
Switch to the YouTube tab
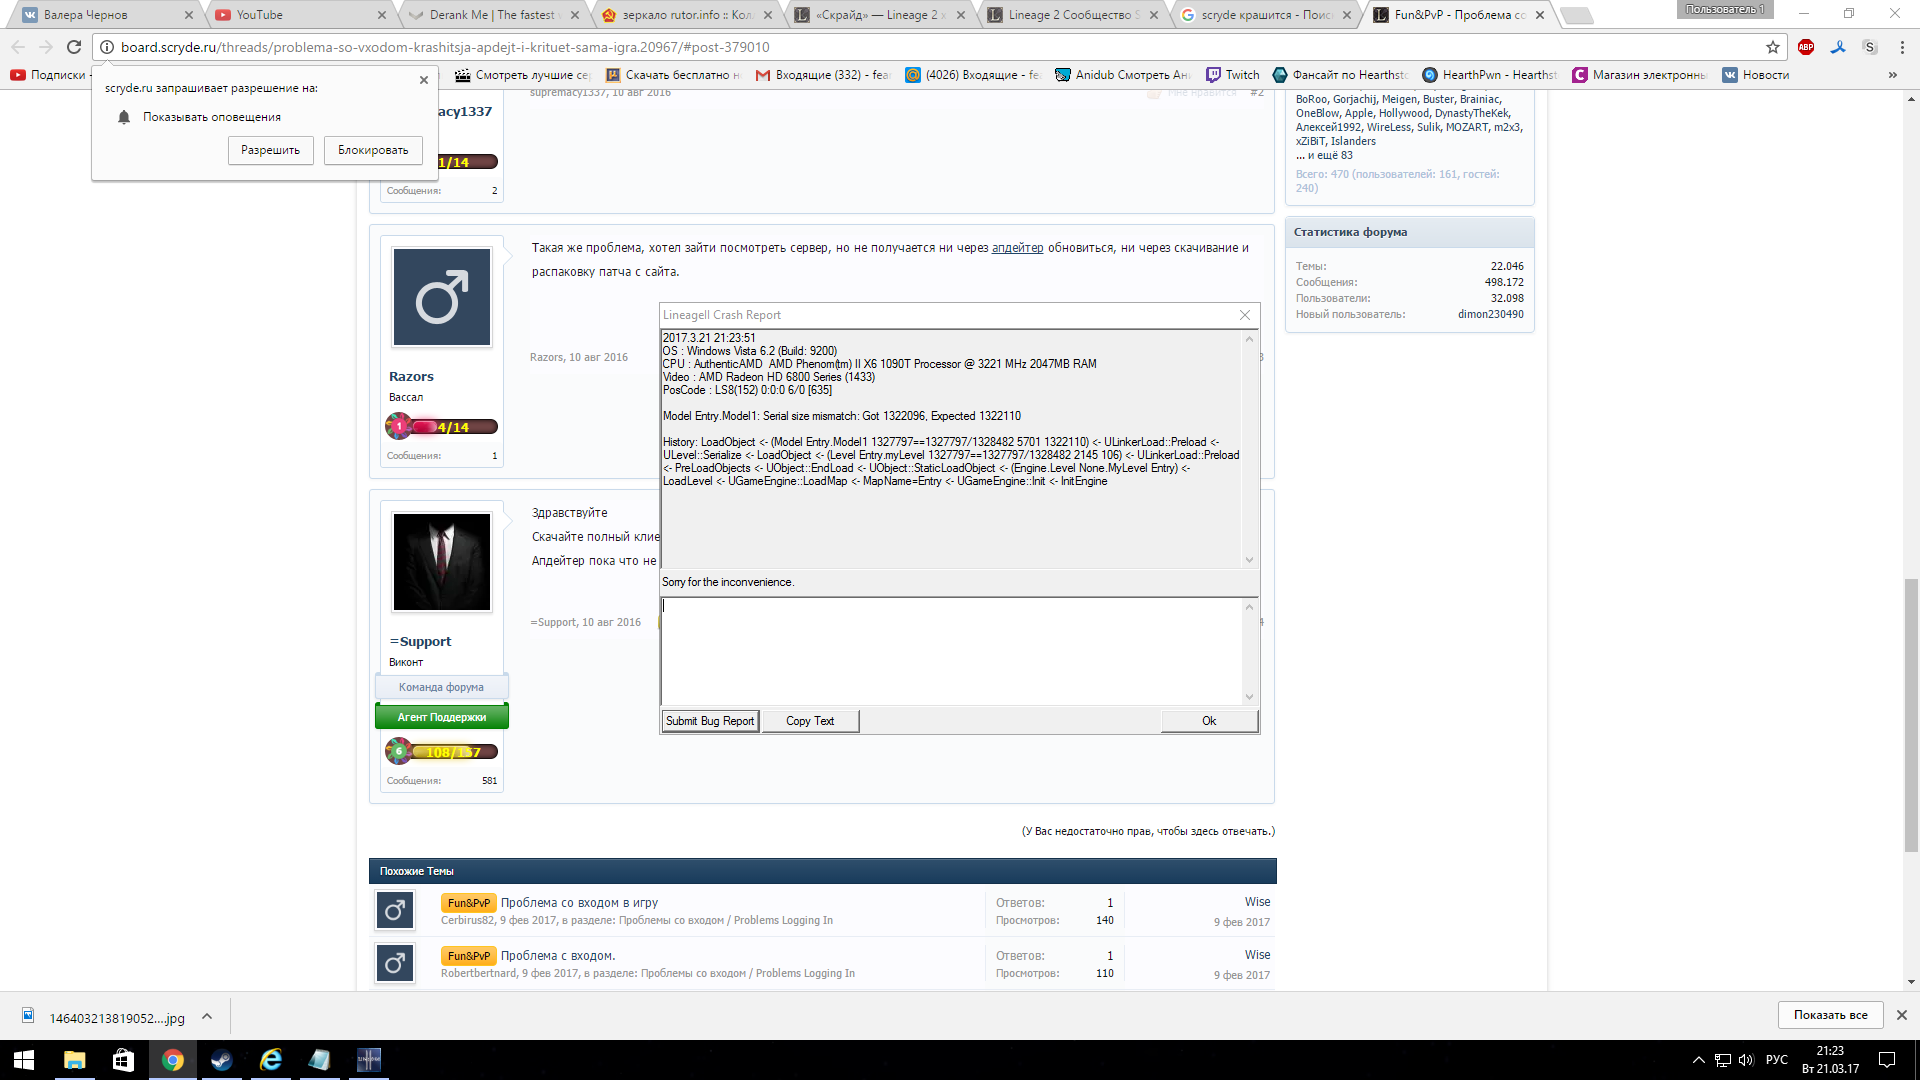[x=260, y=15]
